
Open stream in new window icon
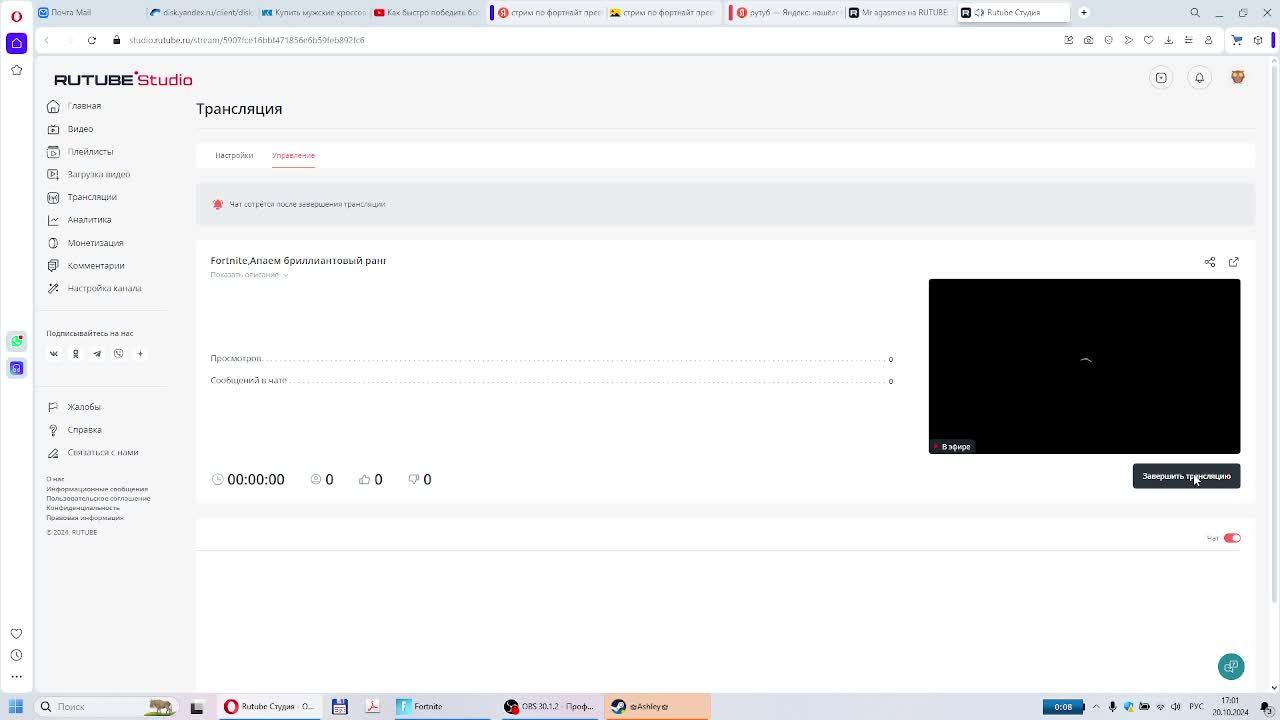click(x=1234, y=262)
